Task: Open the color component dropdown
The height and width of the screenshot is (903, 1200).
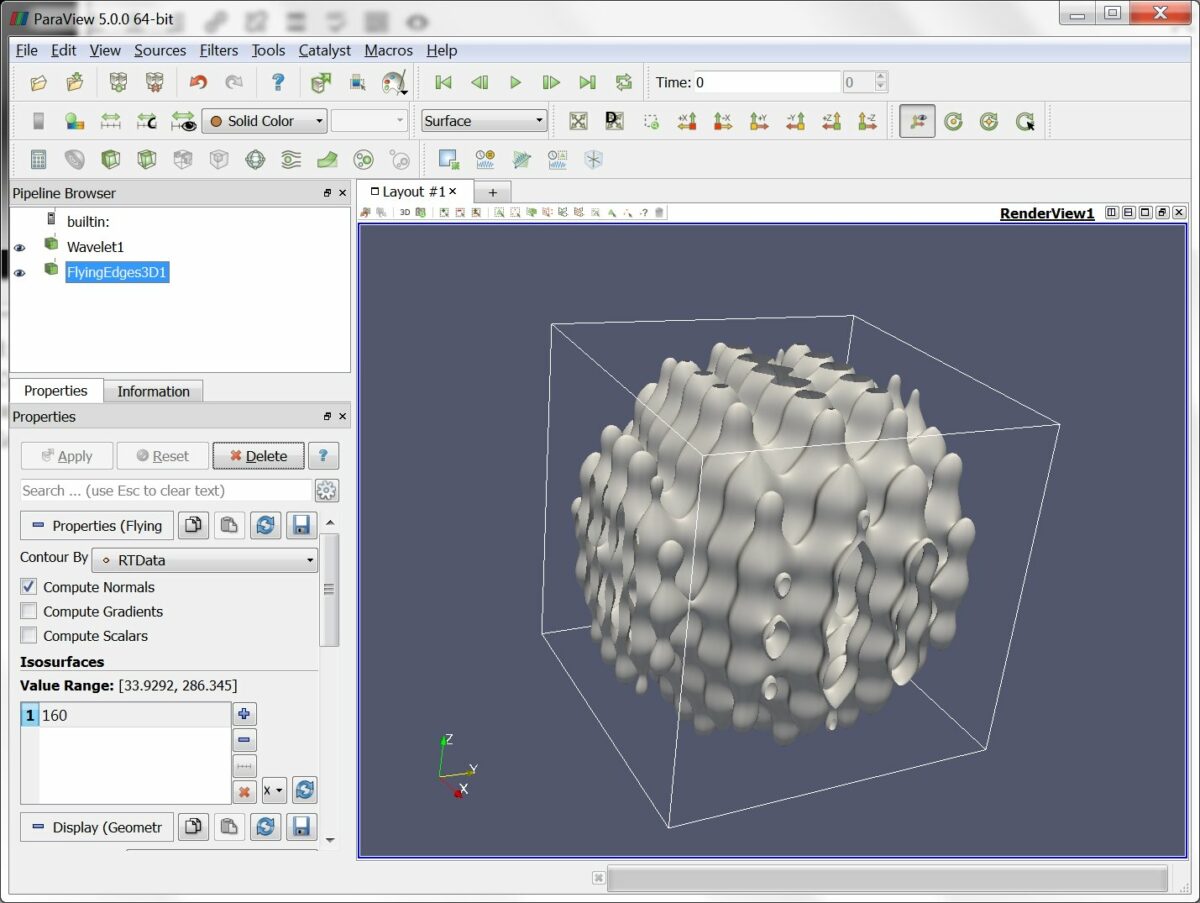Action: [x=369, y=121]
